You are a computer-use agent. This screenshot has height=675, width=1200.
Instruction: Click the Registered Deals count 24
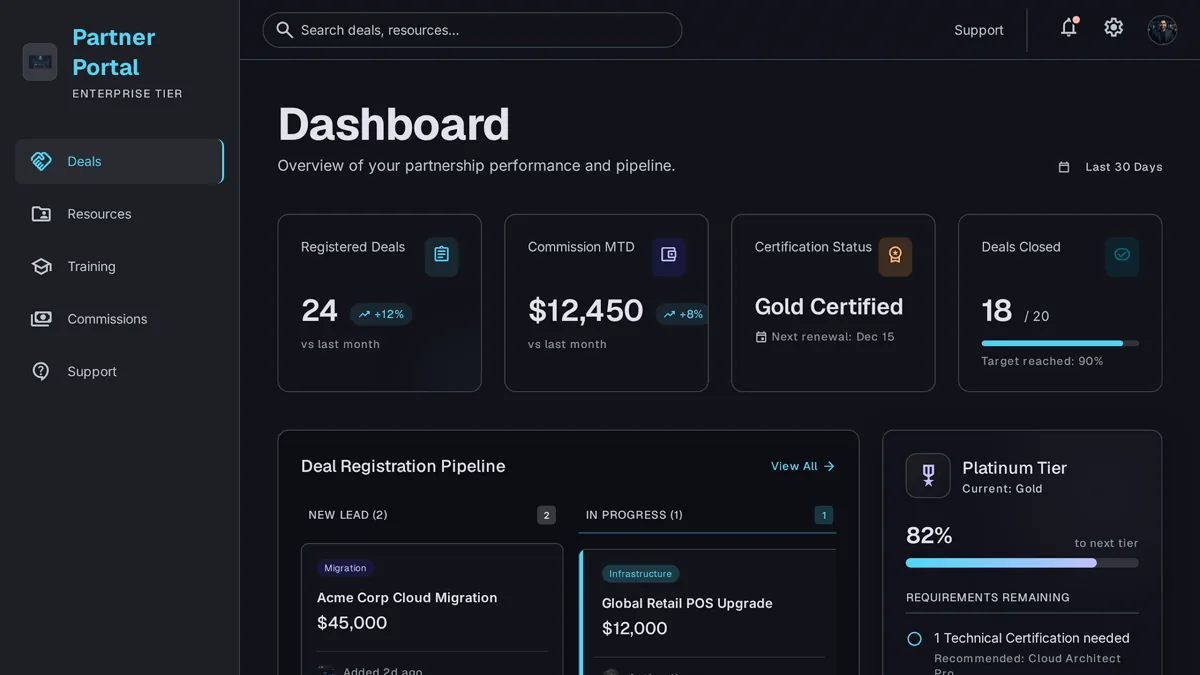coord(319,311)
